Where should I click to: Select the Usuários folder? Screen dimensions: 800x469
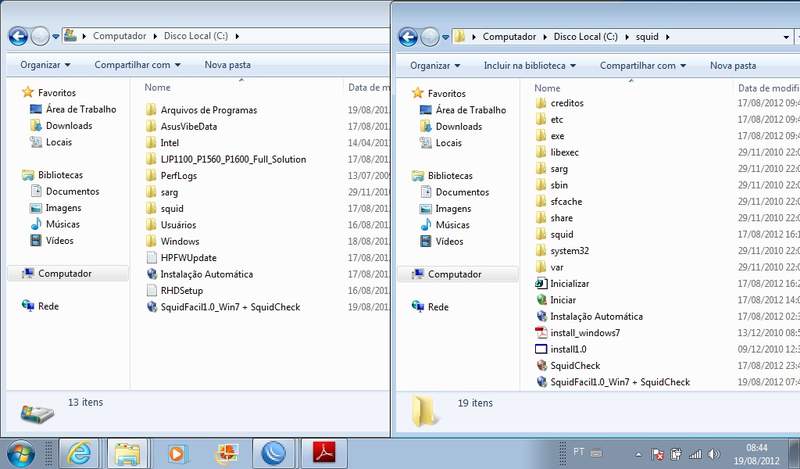pyautogui.click(x=178, y=225)
